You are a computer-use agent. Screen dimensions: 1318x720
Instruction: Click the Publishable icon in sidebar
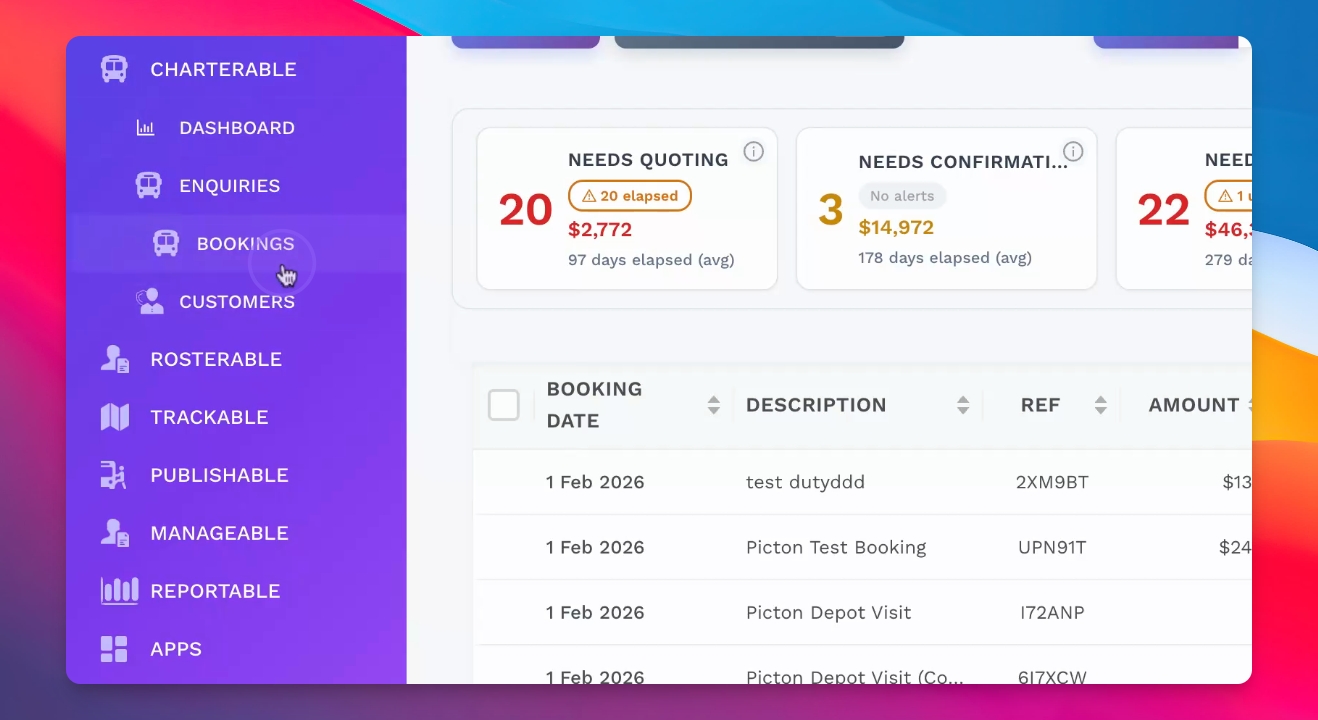click(114, 475)
